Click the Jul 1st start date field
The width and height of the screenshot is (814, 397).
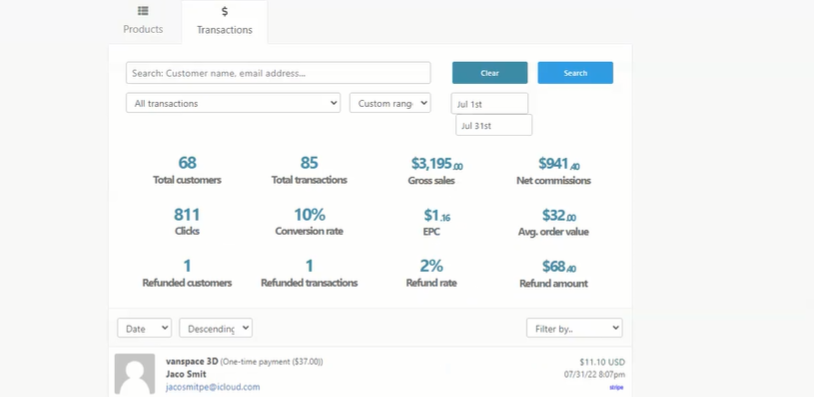pos(490,104)
